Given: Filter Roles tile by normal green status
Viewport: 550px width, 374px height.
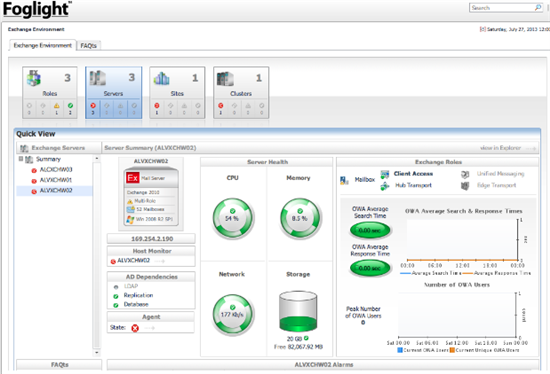Looking at the screenshot, I should click(x=71, y=106).
